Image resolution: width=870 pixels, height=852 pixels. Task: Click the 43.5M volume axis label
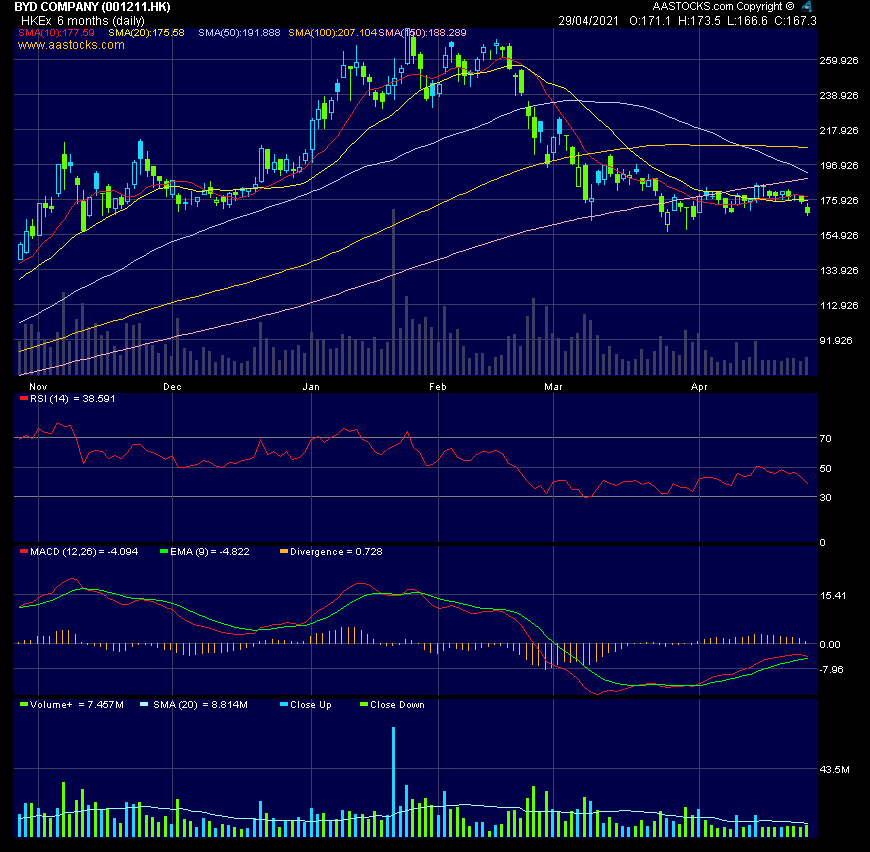pos(834,769)
